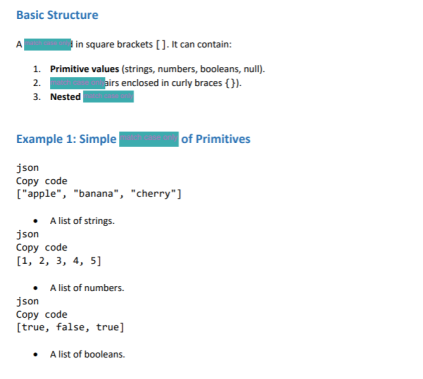The image size is (423, 379).
Task: Click the [true, false, true] code line
Action: [70, 327]
